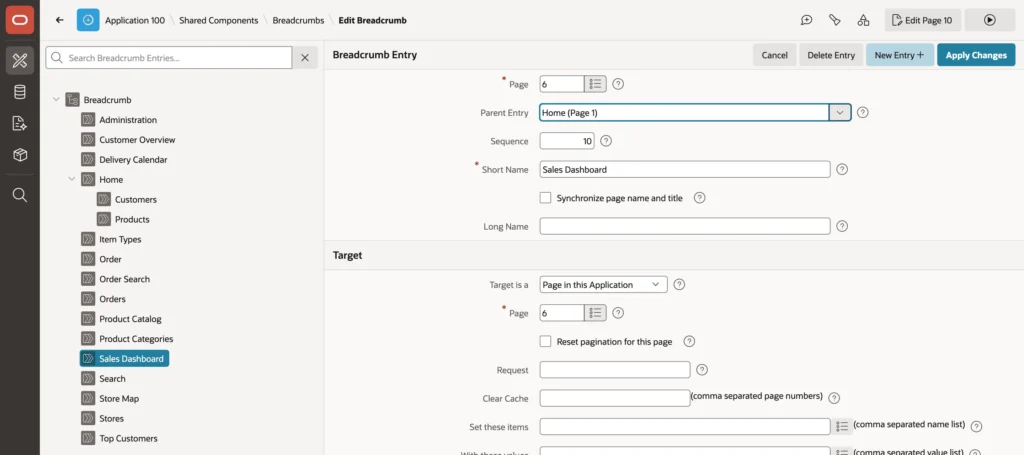Viewport: 1024px width, 455px height.
Task: Click the Short Name input field
Action: (685, 170)
